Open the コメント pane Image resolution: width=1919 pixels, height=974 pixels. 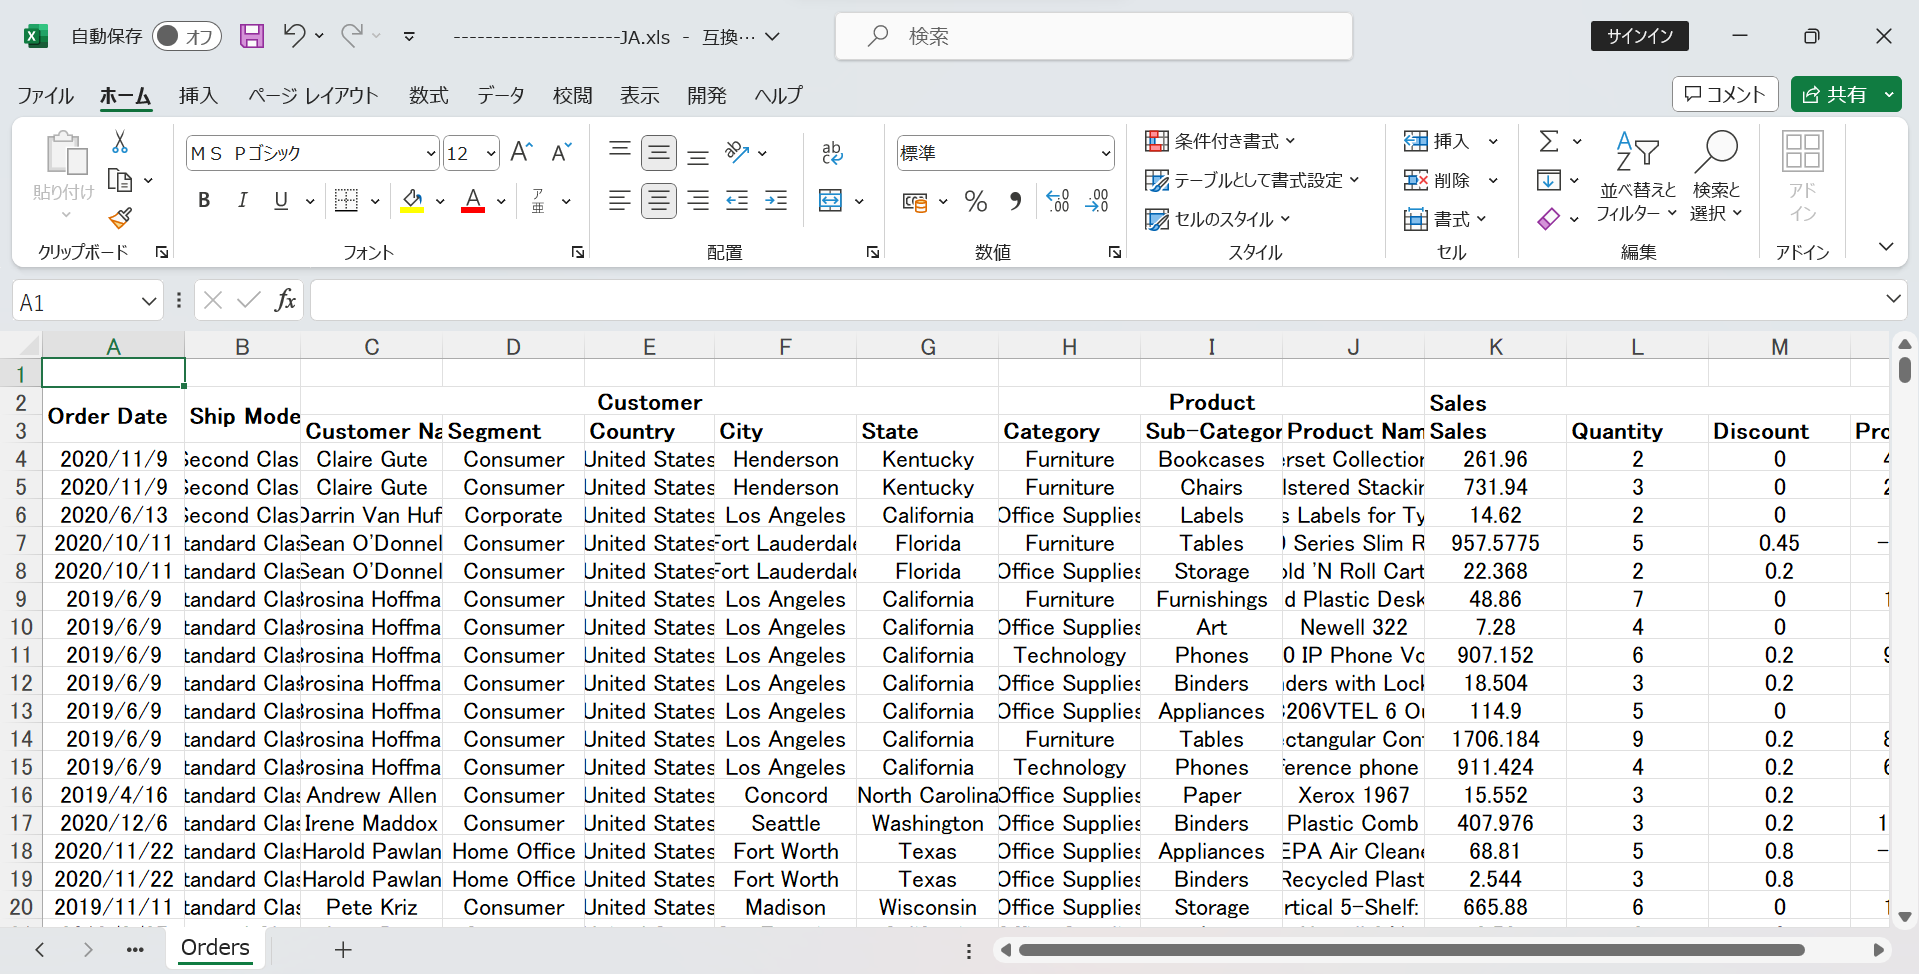click(x=1725, y=94)
